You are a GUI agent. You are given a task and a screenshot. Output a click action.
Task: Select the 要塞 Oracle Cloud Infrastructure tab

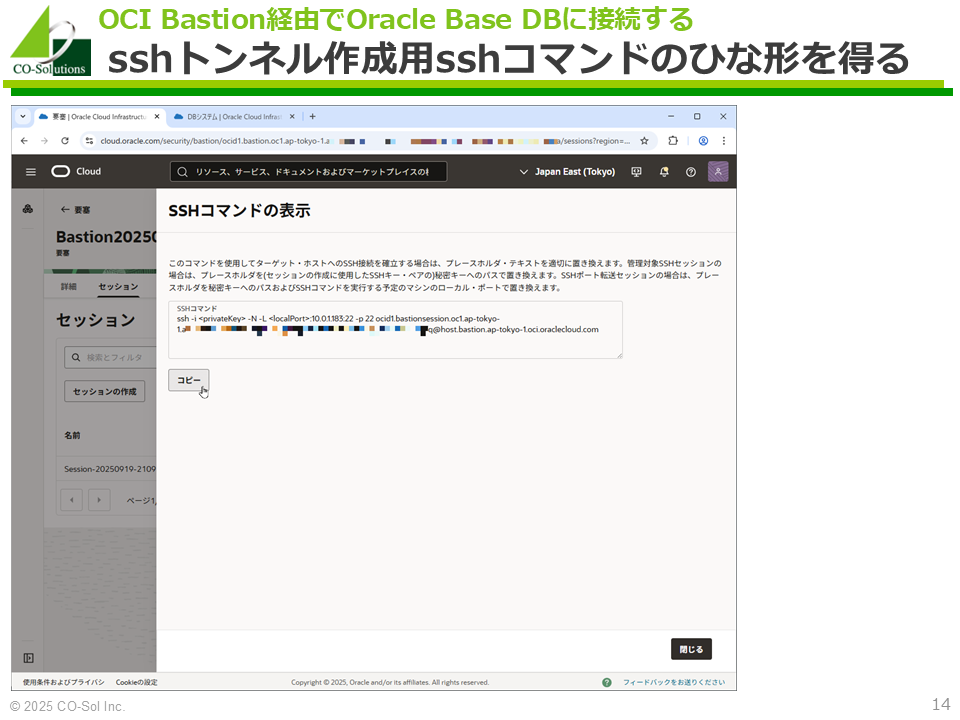click(x=99, y=116)
